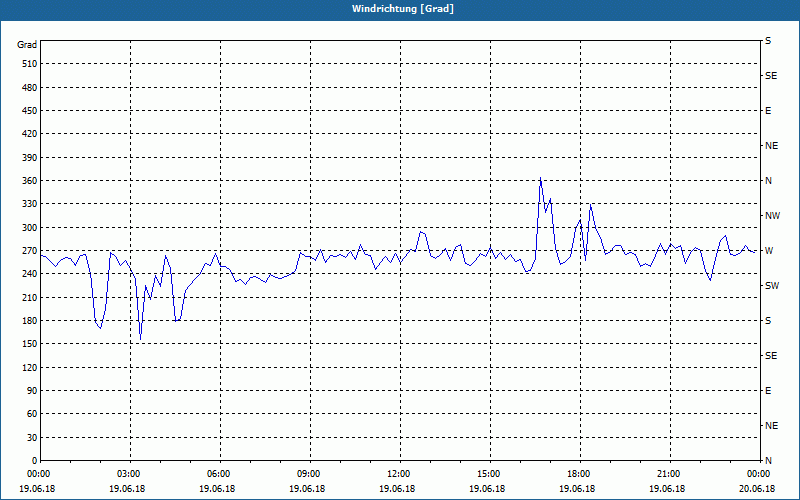Select the S compass label beside 180 gridline
Screen dimensions: 800x500
click(768, 321)
